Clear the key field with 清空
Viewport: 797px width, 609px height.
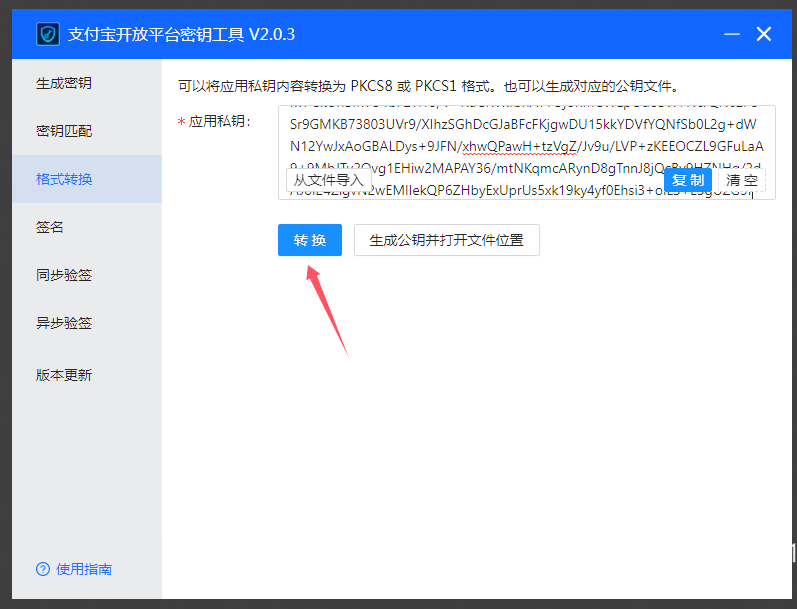coord(742,180)
